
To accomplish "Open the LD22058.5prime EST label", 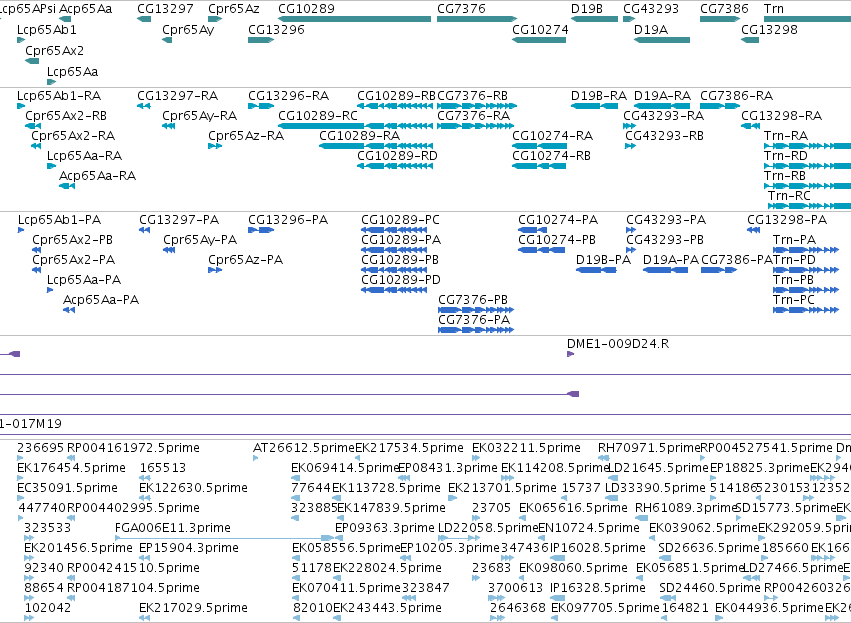I will click(x=488, y=528).
